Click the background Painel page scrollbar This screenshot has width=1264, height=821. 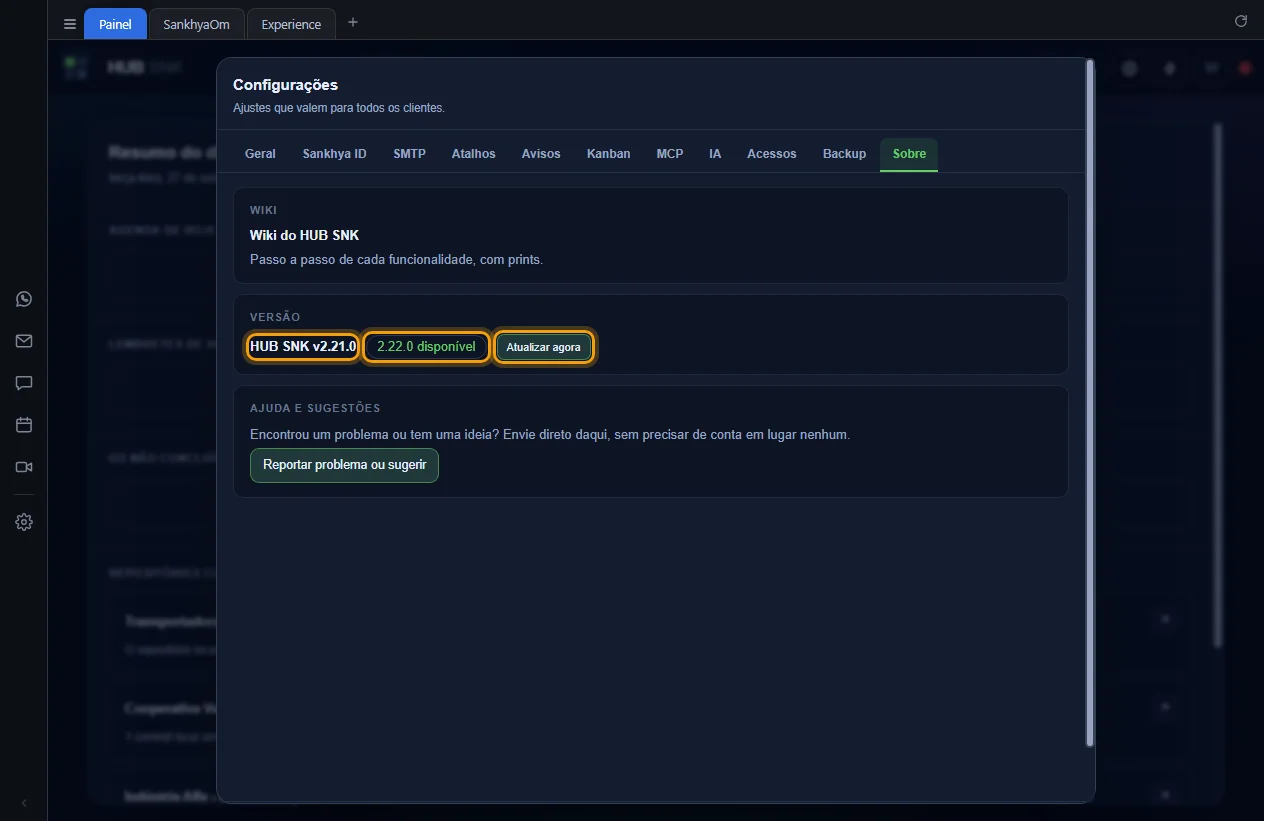click(x=1217, y=385)
